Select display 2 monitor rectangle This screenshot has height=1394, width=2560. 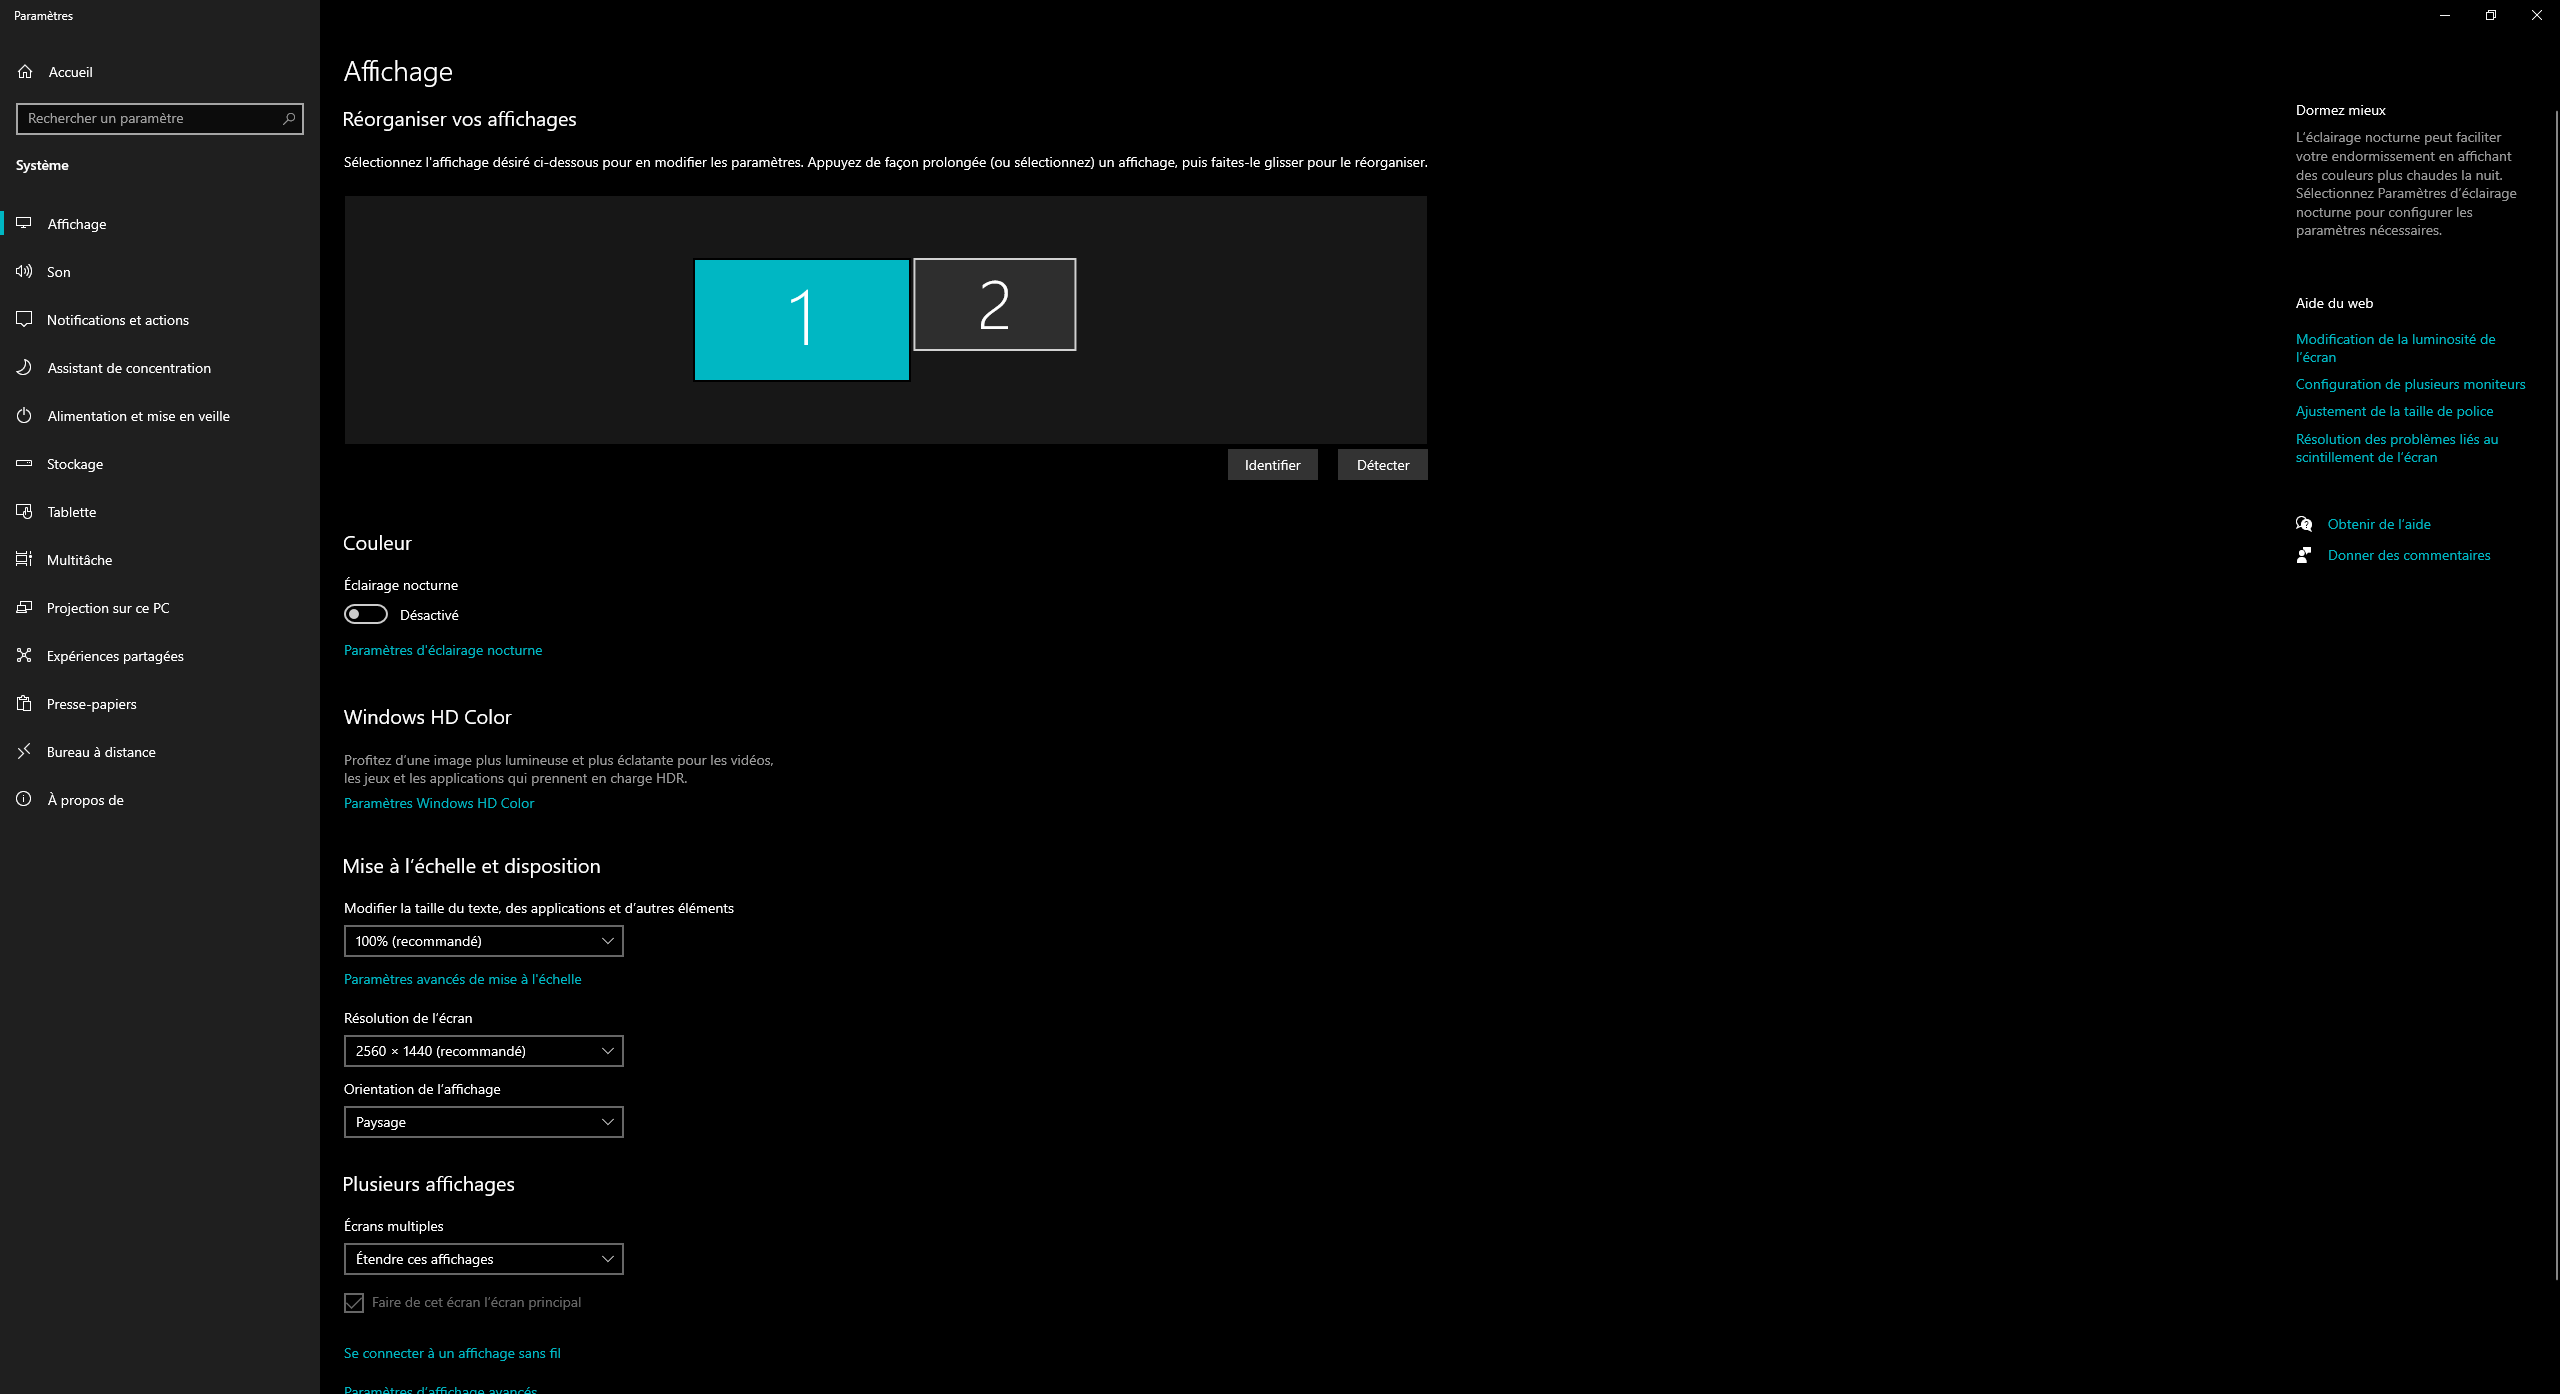(x=994, y=305)
